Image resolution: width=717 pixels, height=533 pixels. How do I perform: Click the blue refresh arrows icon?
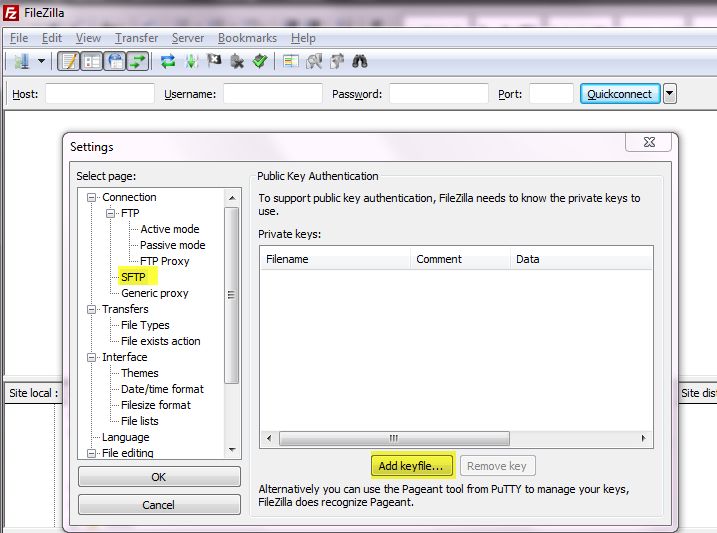pos(168,61)
